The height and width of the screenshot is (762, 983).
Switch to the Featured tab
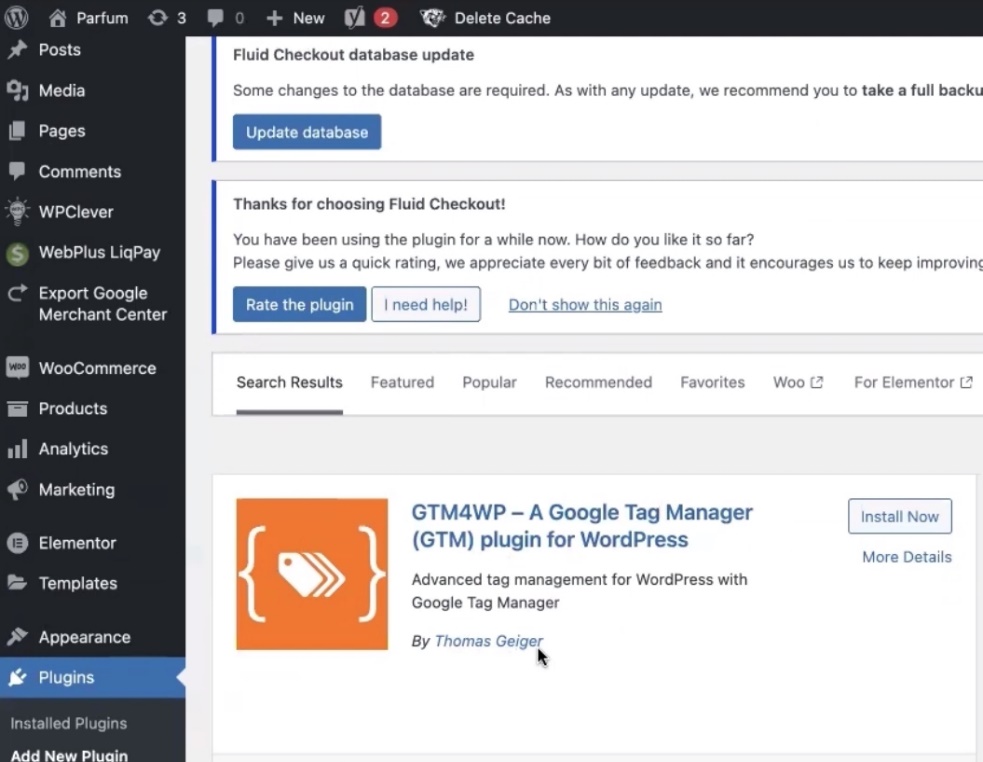click(402, 382)
